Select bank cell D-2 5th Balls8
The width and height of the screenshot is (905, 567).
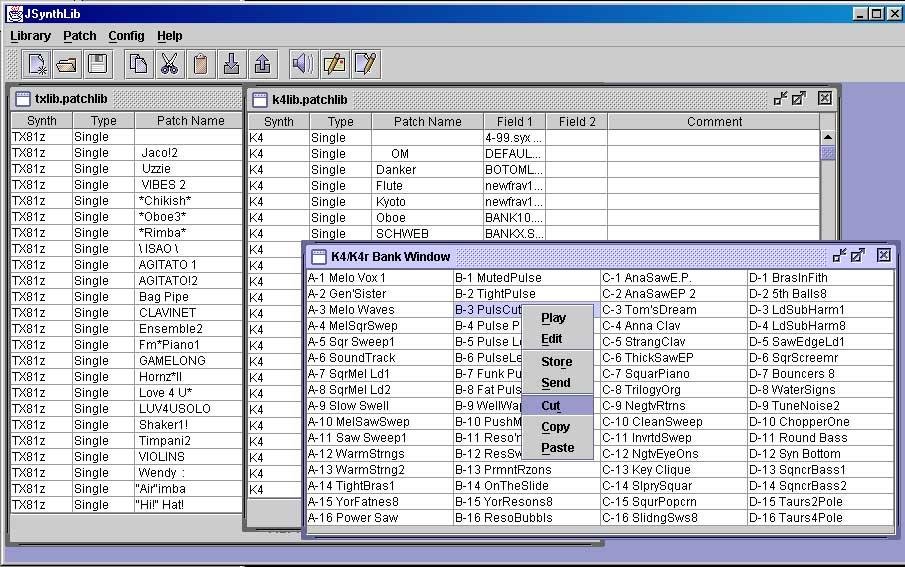[820, 294]
